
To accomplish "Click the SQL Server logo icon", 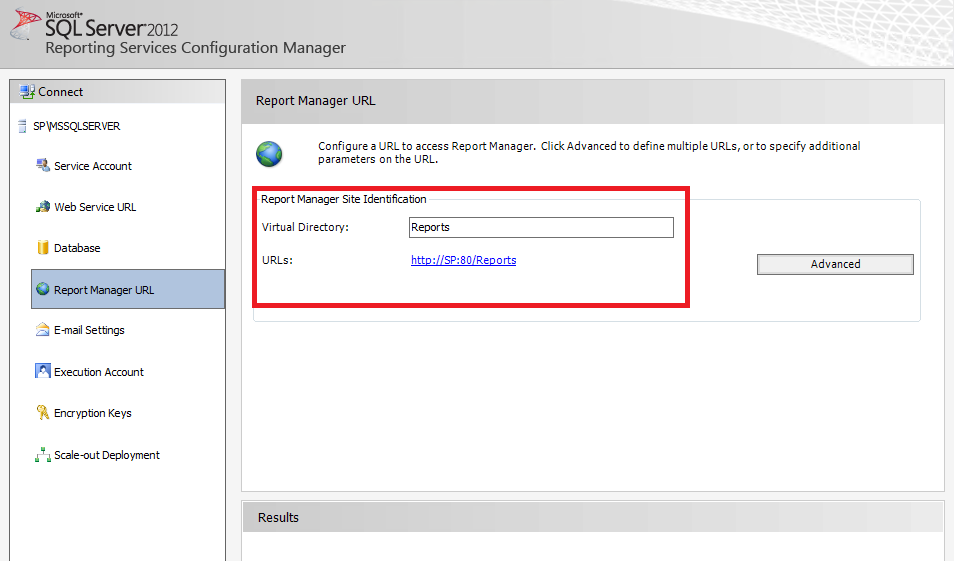I will [x=26, y=24].
